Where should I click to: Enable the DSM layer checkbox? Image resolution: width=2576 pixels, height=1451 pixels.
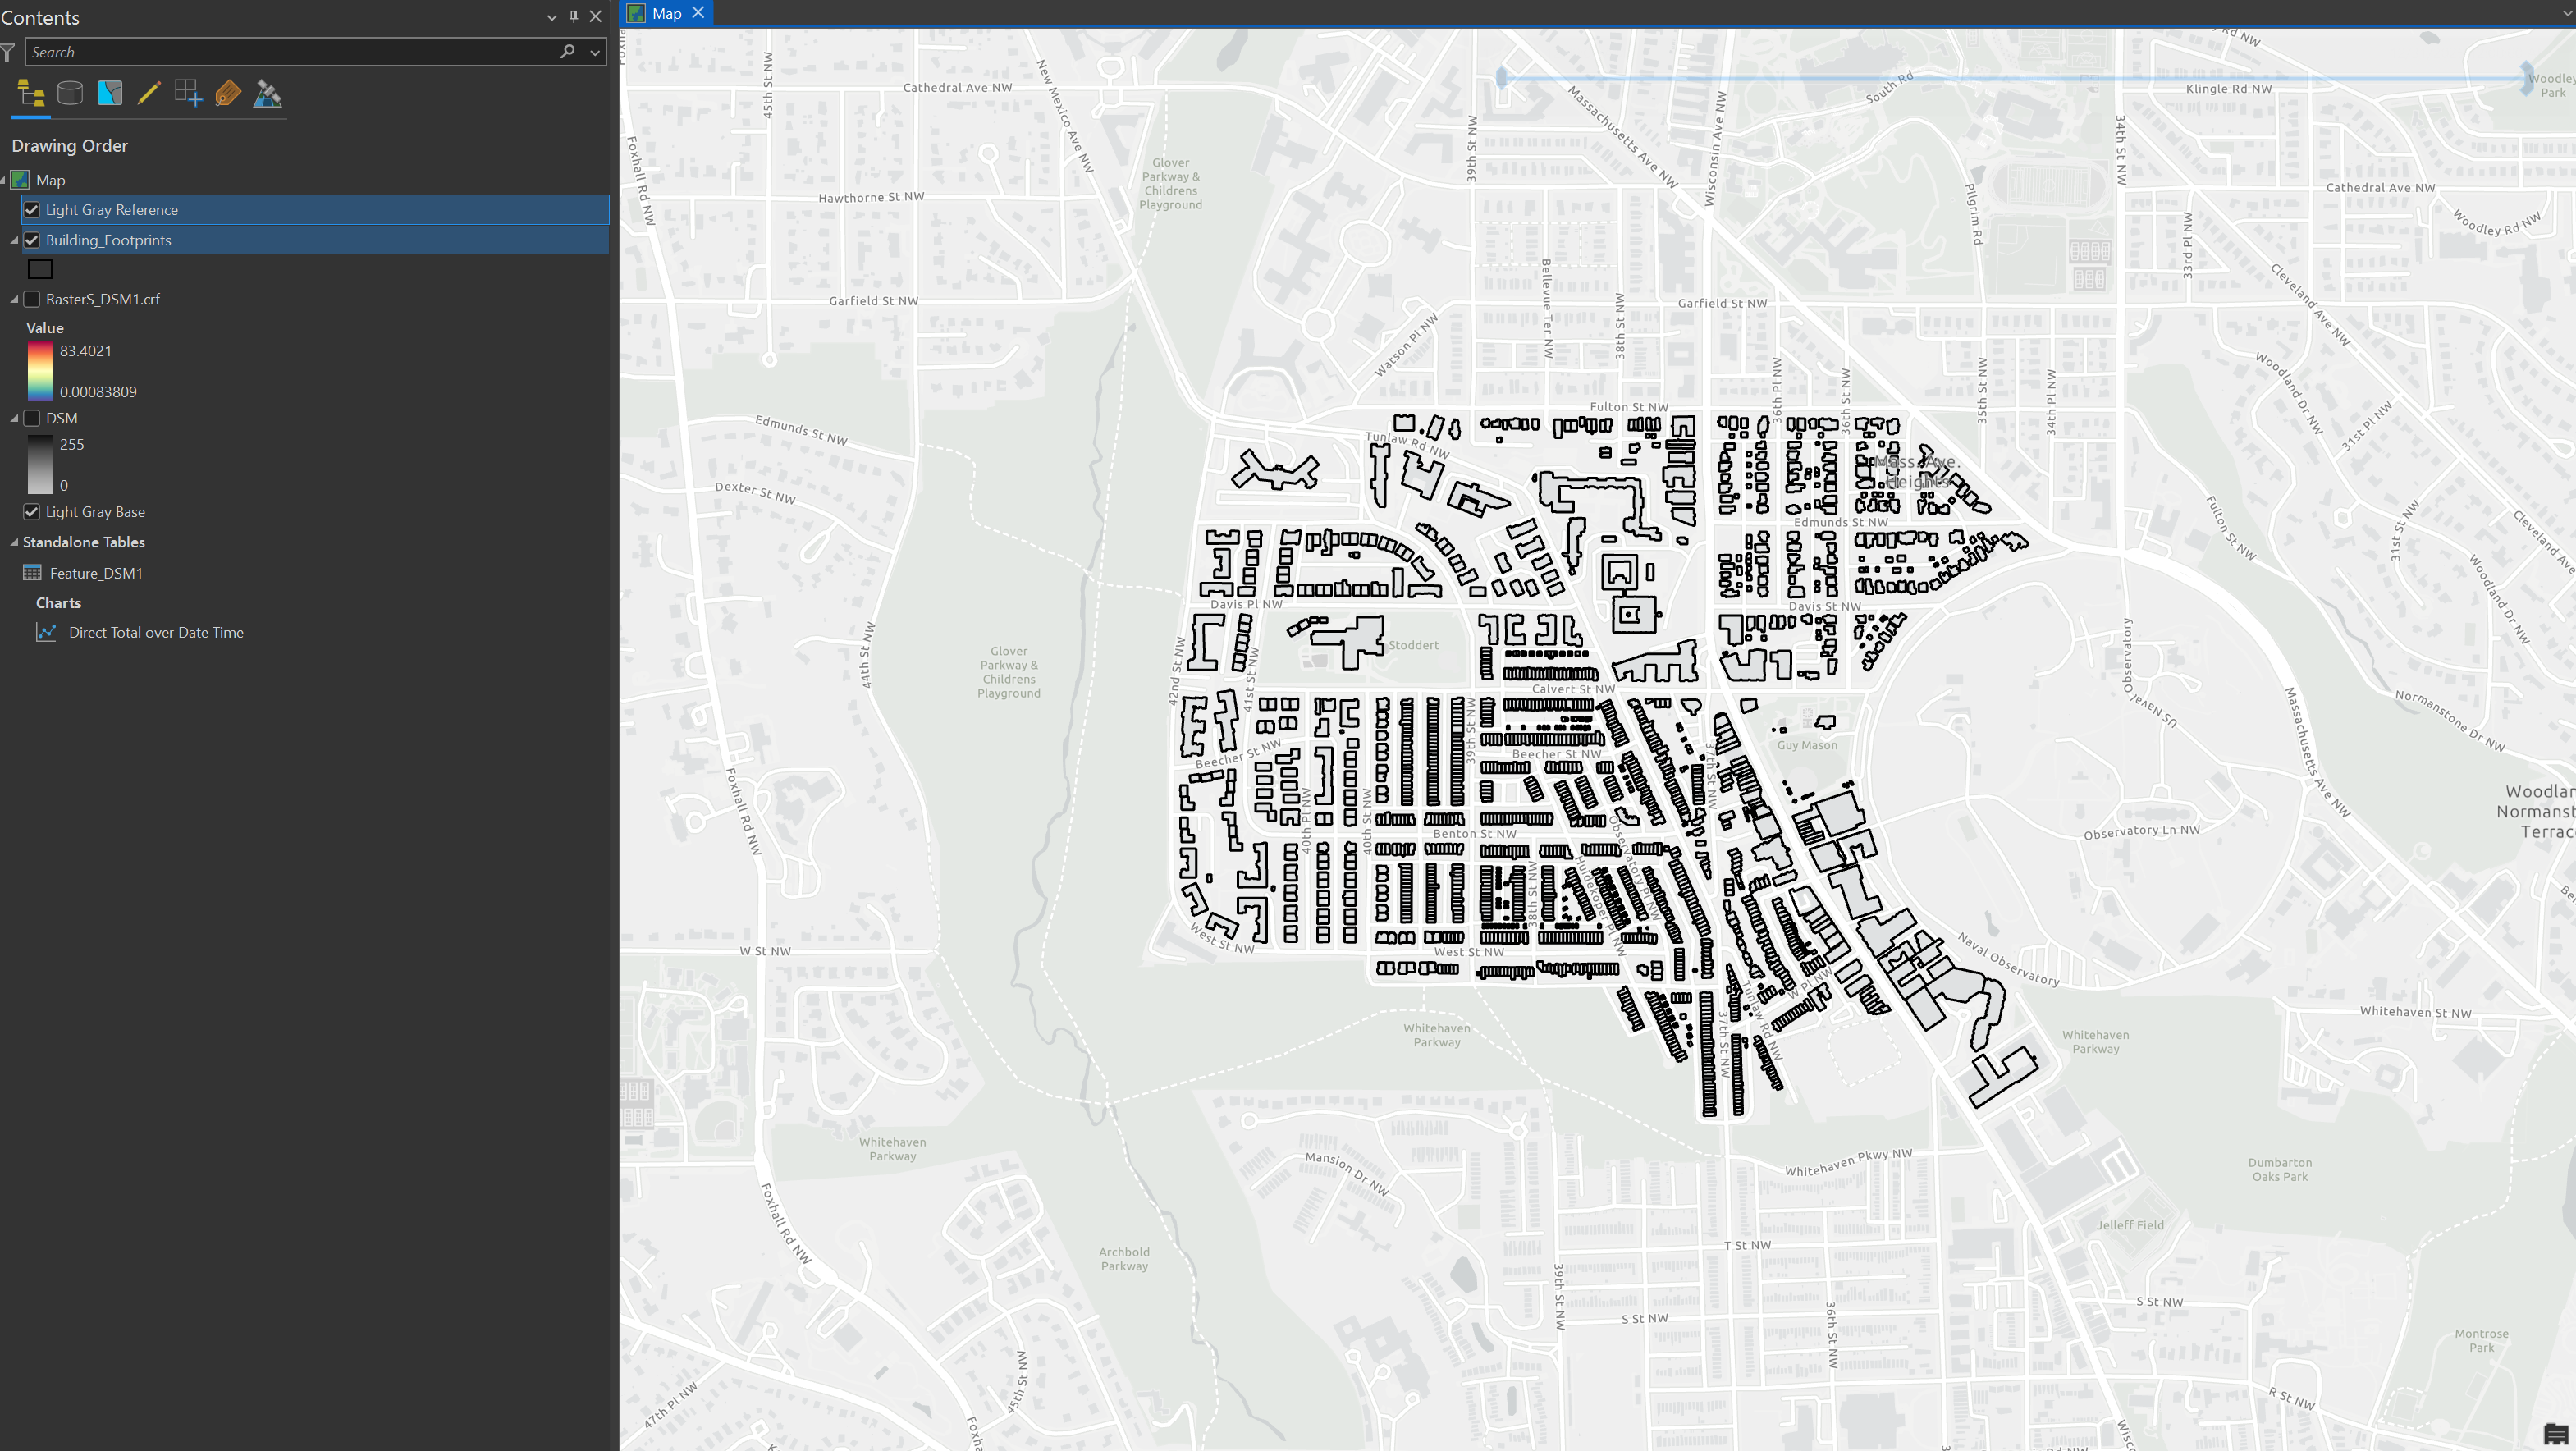click(31, 418)
